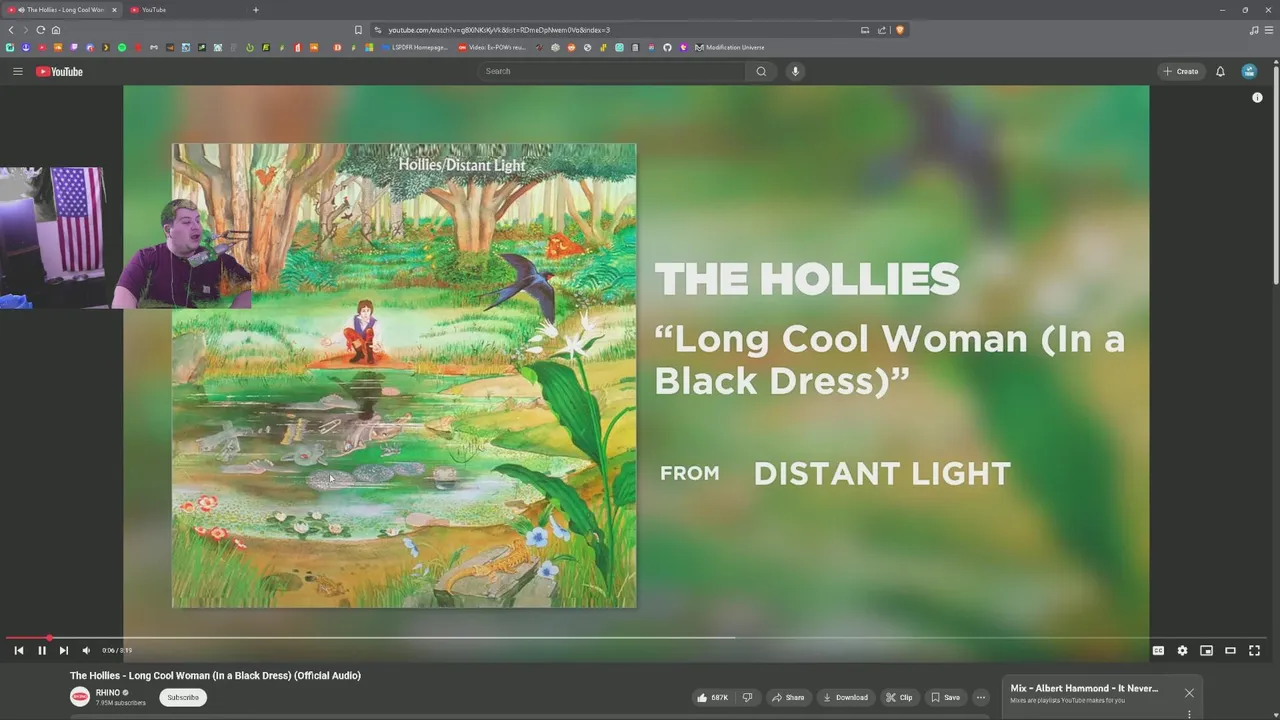The height and width of the screenshot is (720, 1280).
Task: Go forward in browser history
Action: [x=25, y=30]
